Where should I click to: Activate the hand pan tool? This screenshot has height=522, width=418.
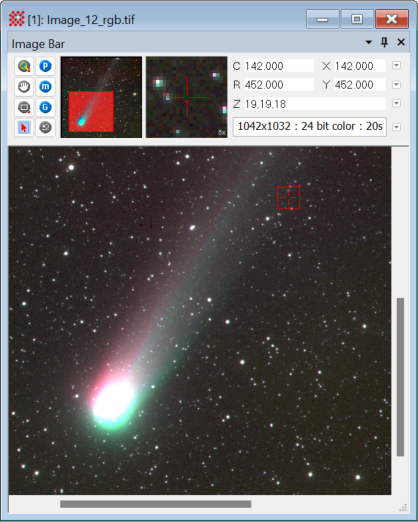click(24, 87)
